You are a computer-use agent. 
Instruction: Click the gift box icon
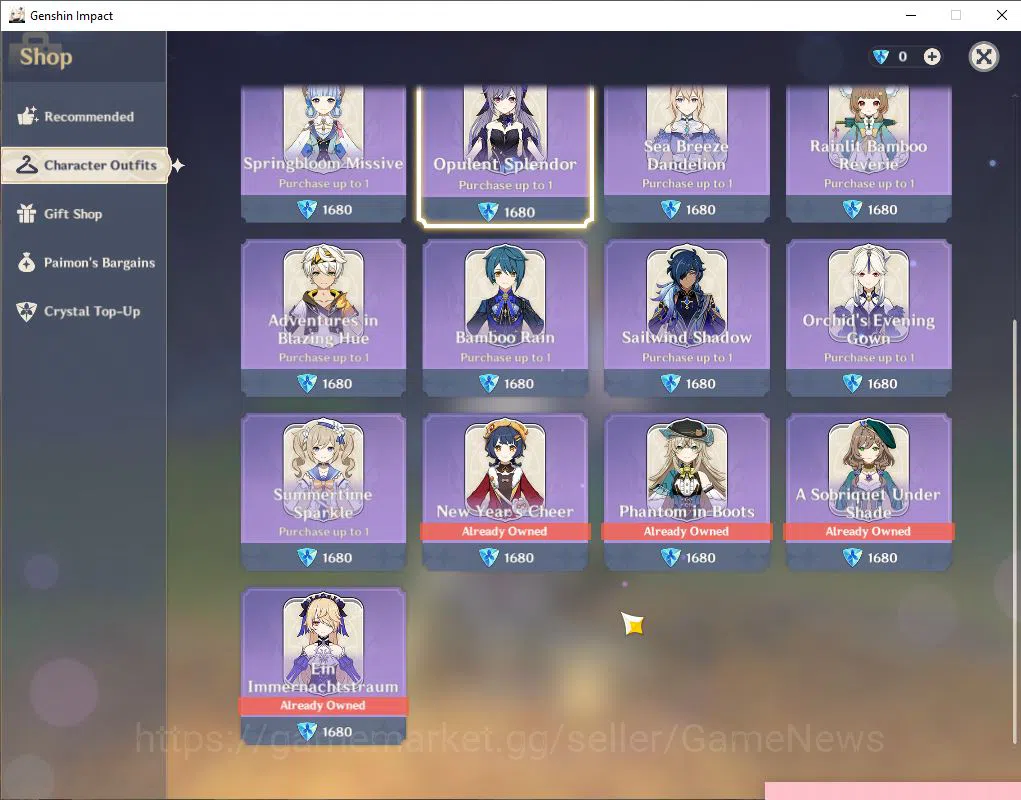tap(27, 214)
